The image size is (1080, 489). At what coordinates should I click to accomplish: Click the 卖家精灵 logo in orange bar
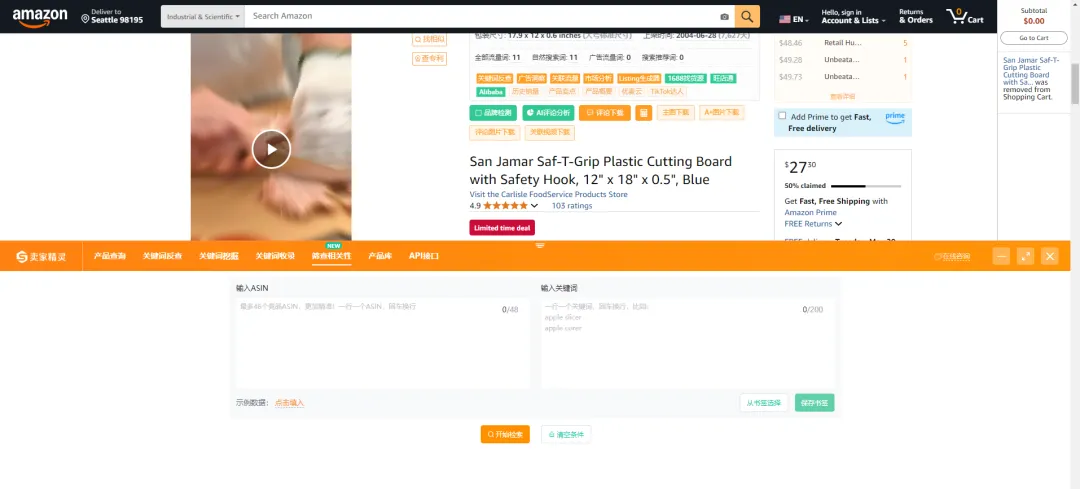[x=41, y=257]
